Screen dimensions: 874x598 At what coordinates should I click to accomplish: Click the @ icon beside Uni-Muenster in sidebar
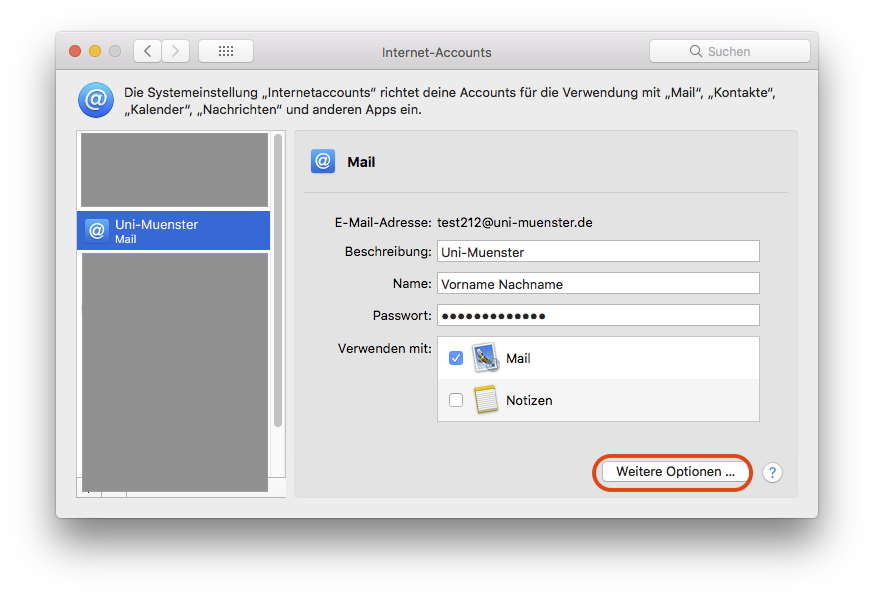pos(97,231)
